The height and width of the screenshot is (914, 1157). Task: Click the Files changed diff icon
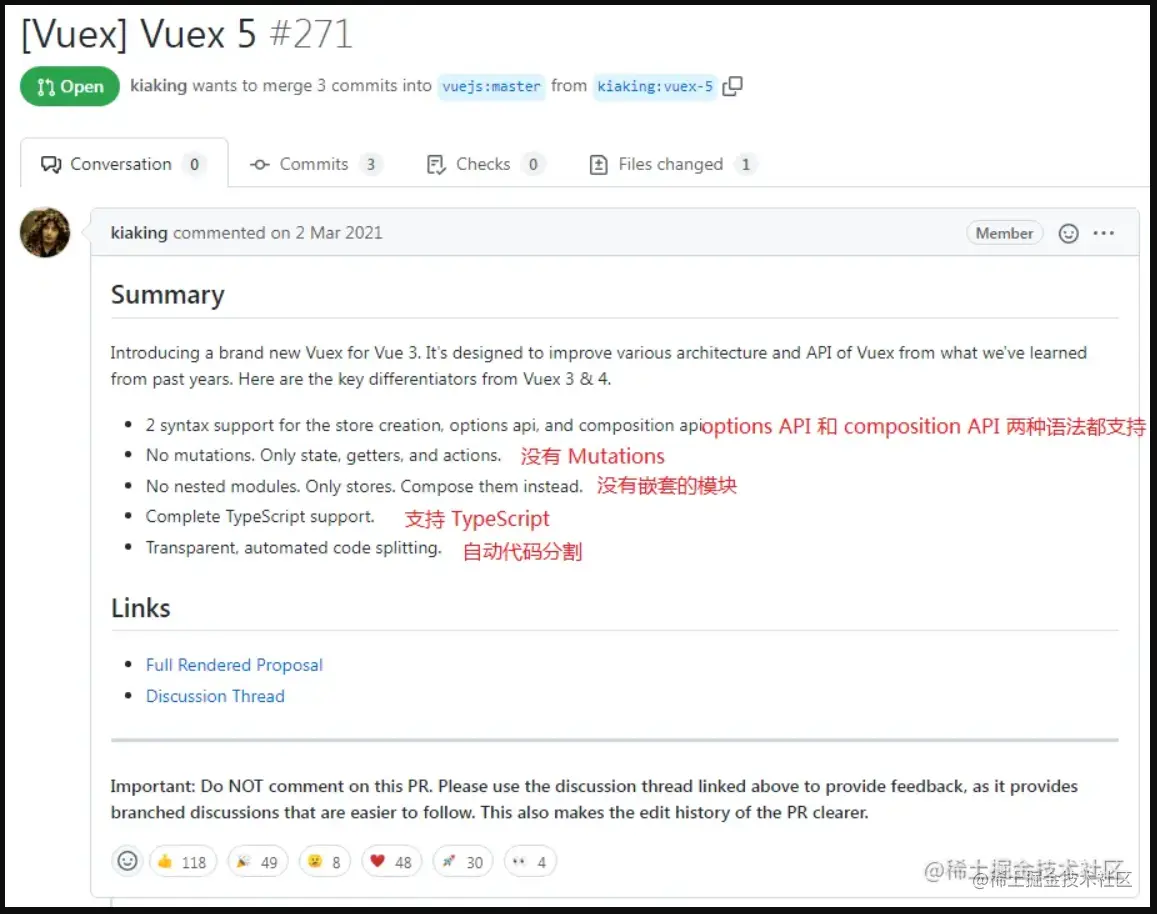coord(598,165)
